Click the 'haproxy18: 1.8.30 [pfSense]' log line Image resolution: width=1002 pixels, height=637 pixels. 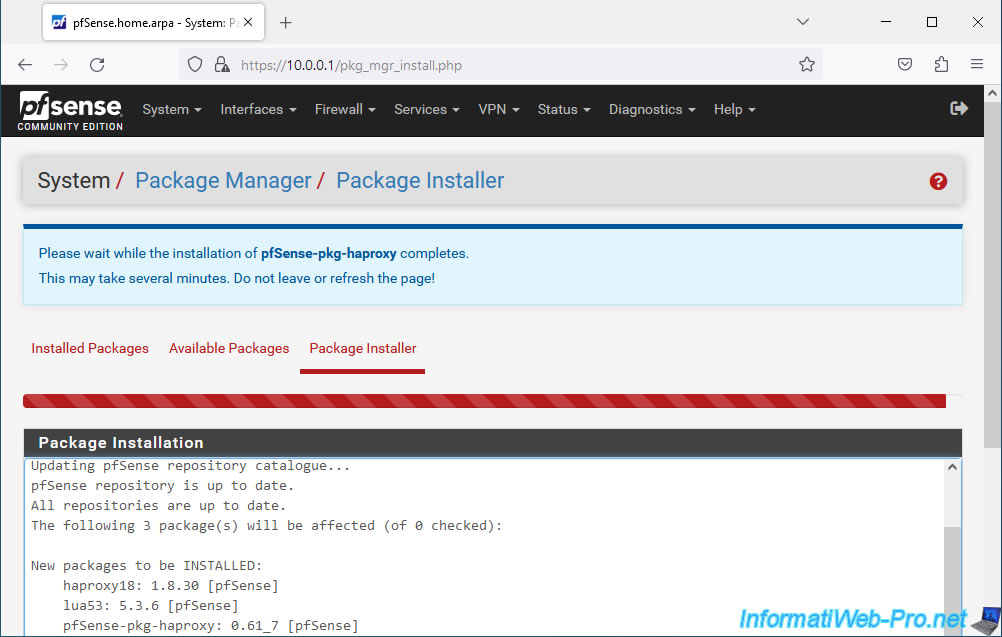click(x=171, y=585)
